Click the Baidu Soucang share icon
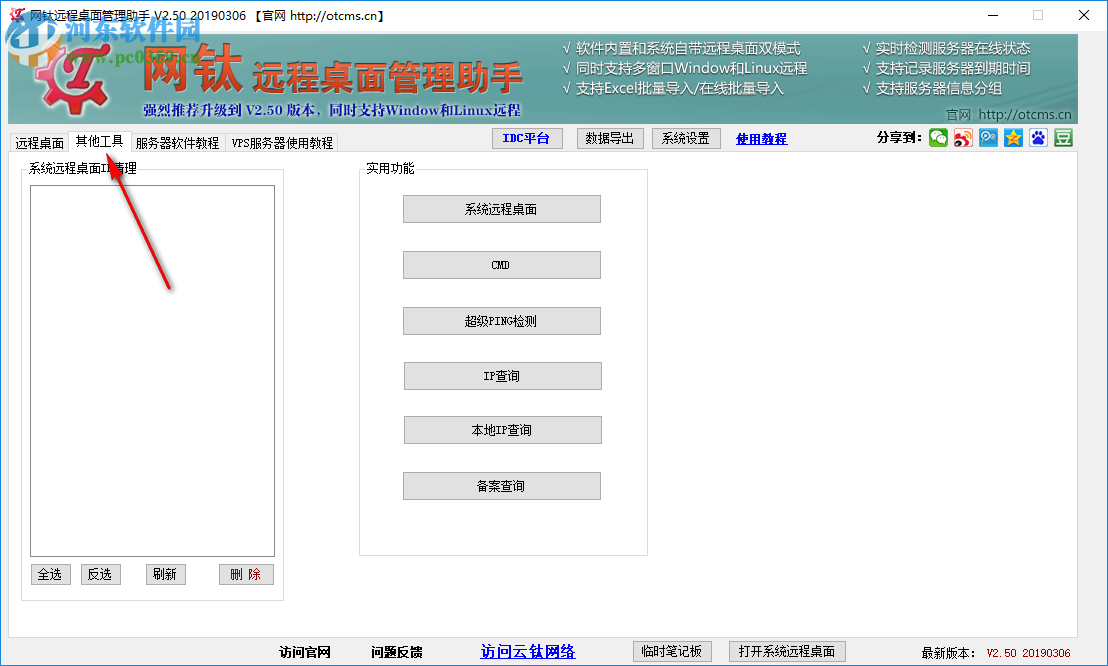The height and width of the screenshot is (666, 1108). point(988,137)
